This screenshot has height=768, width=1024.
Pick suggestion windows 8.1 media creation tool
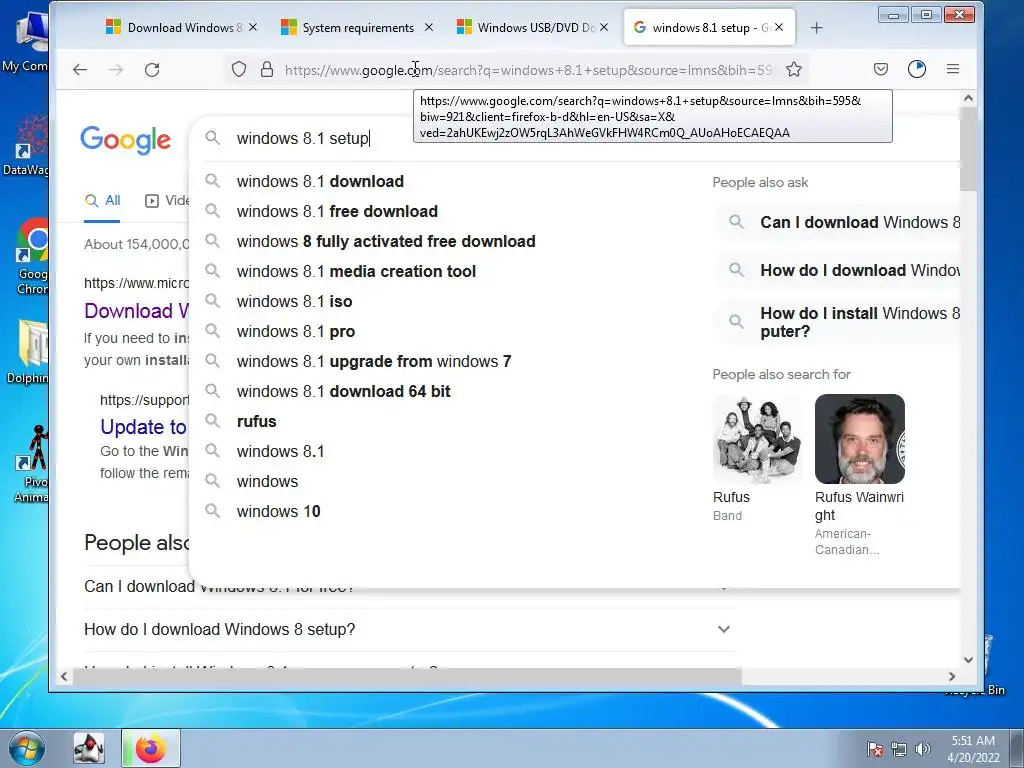pos(356,271)
